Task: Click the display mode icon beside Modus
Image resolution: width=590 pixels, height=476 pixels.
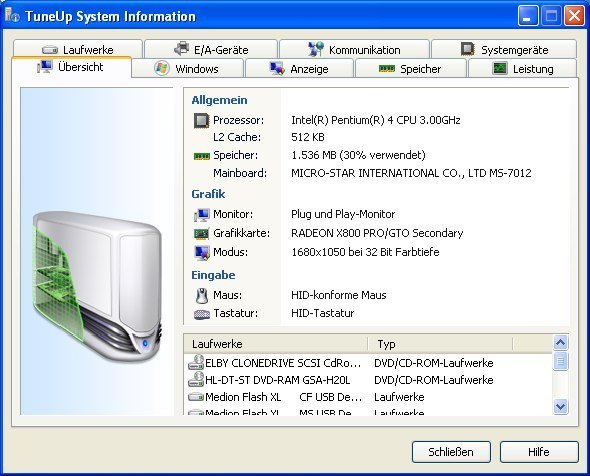Action: (202, 252)
